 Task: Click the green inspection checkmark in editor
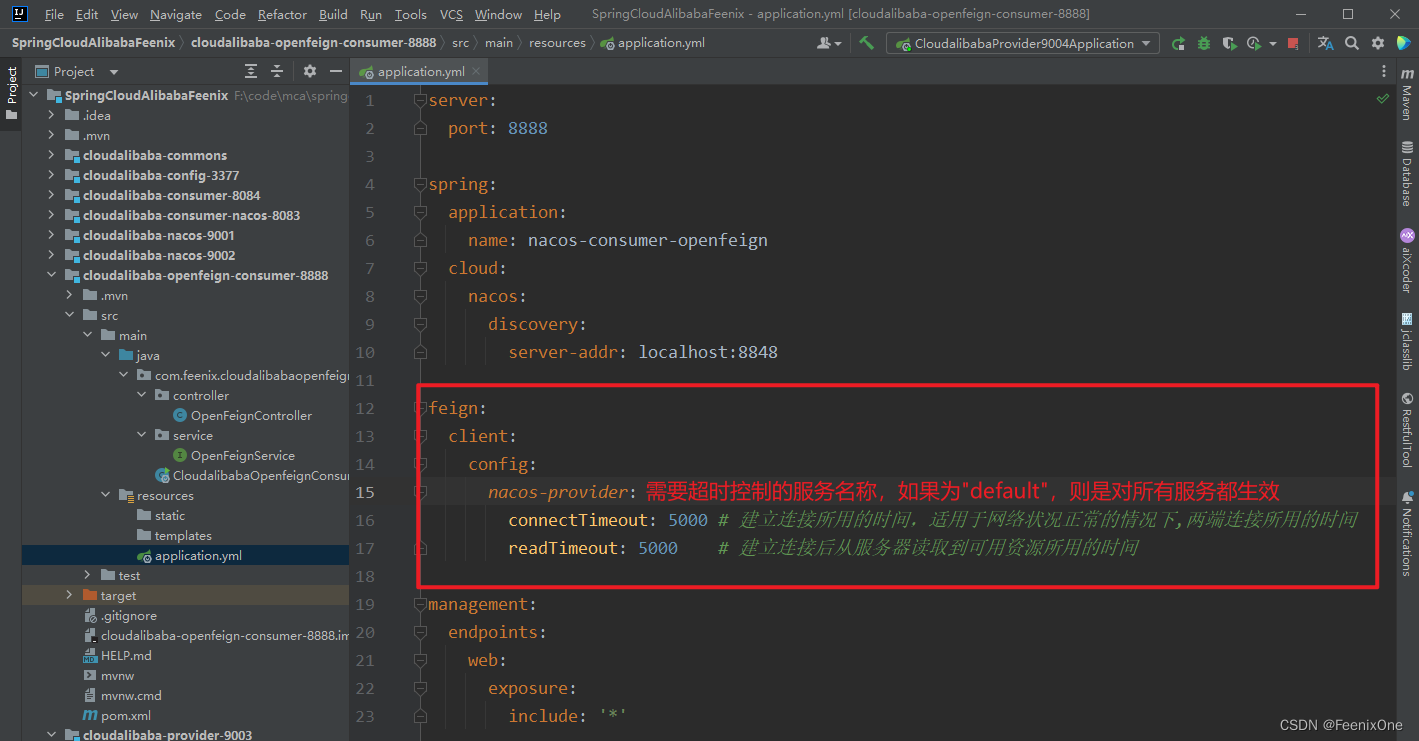[x=1382, y=99]
